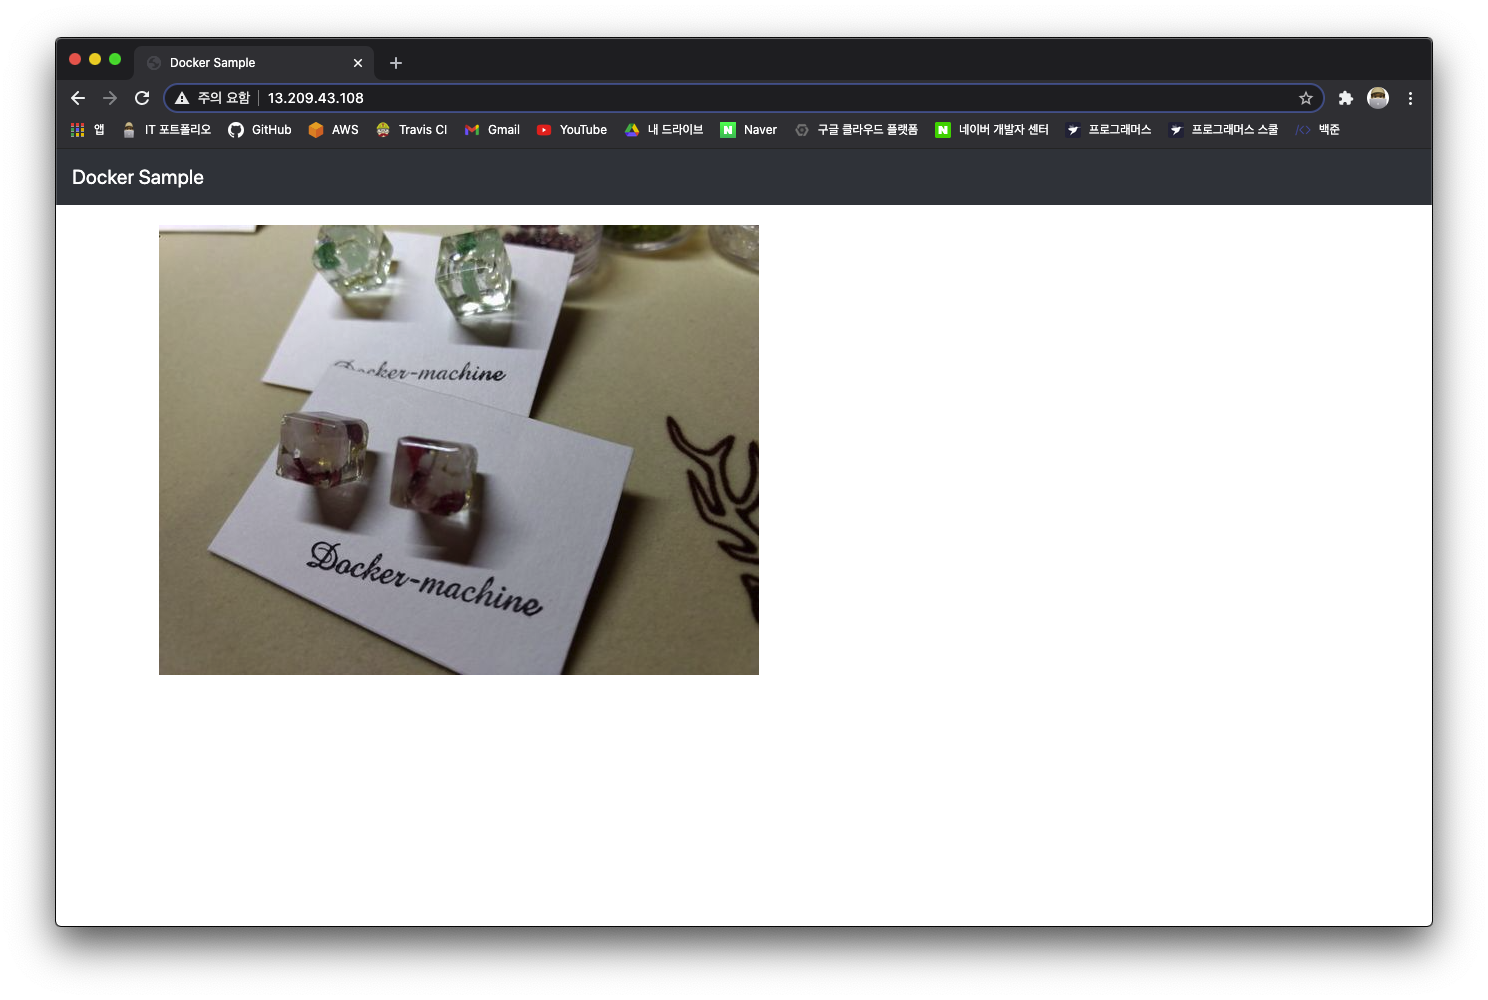Open the 내 드라이브 bookmark

coord(664,130)
